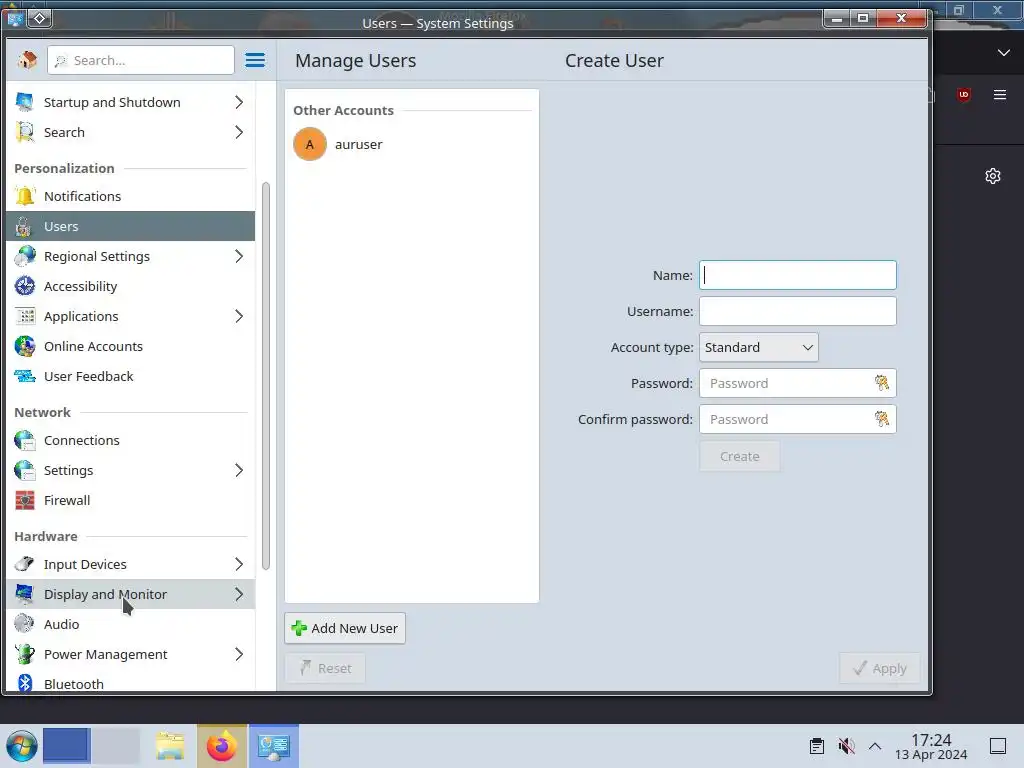Click the Connections network icon
This screenshot has height=768, width=1024.
25,440
